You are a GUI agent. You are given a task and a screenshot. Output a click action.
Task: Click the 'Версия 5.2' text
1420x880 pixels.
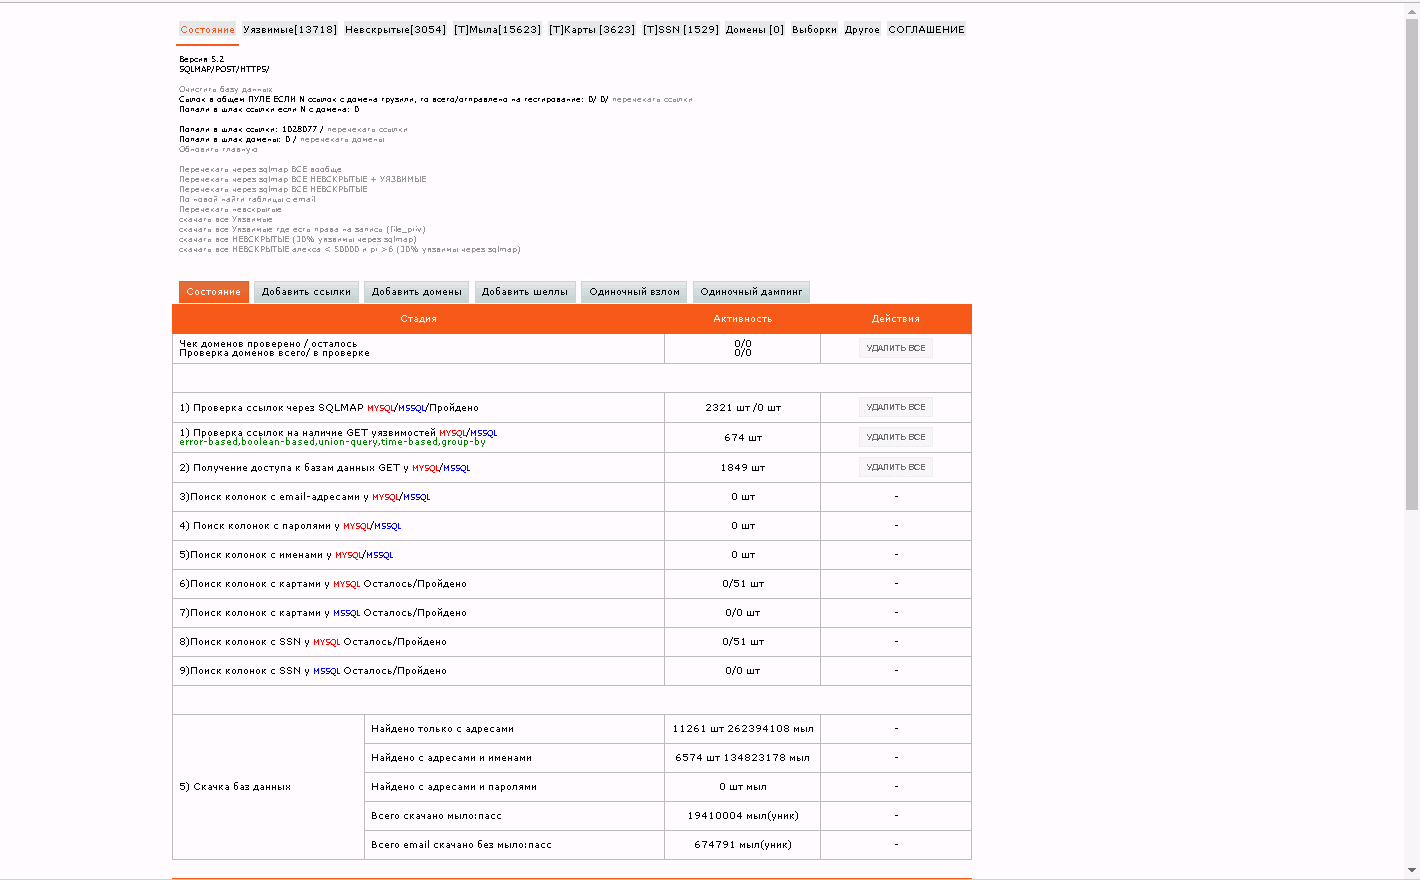[202, 60]
